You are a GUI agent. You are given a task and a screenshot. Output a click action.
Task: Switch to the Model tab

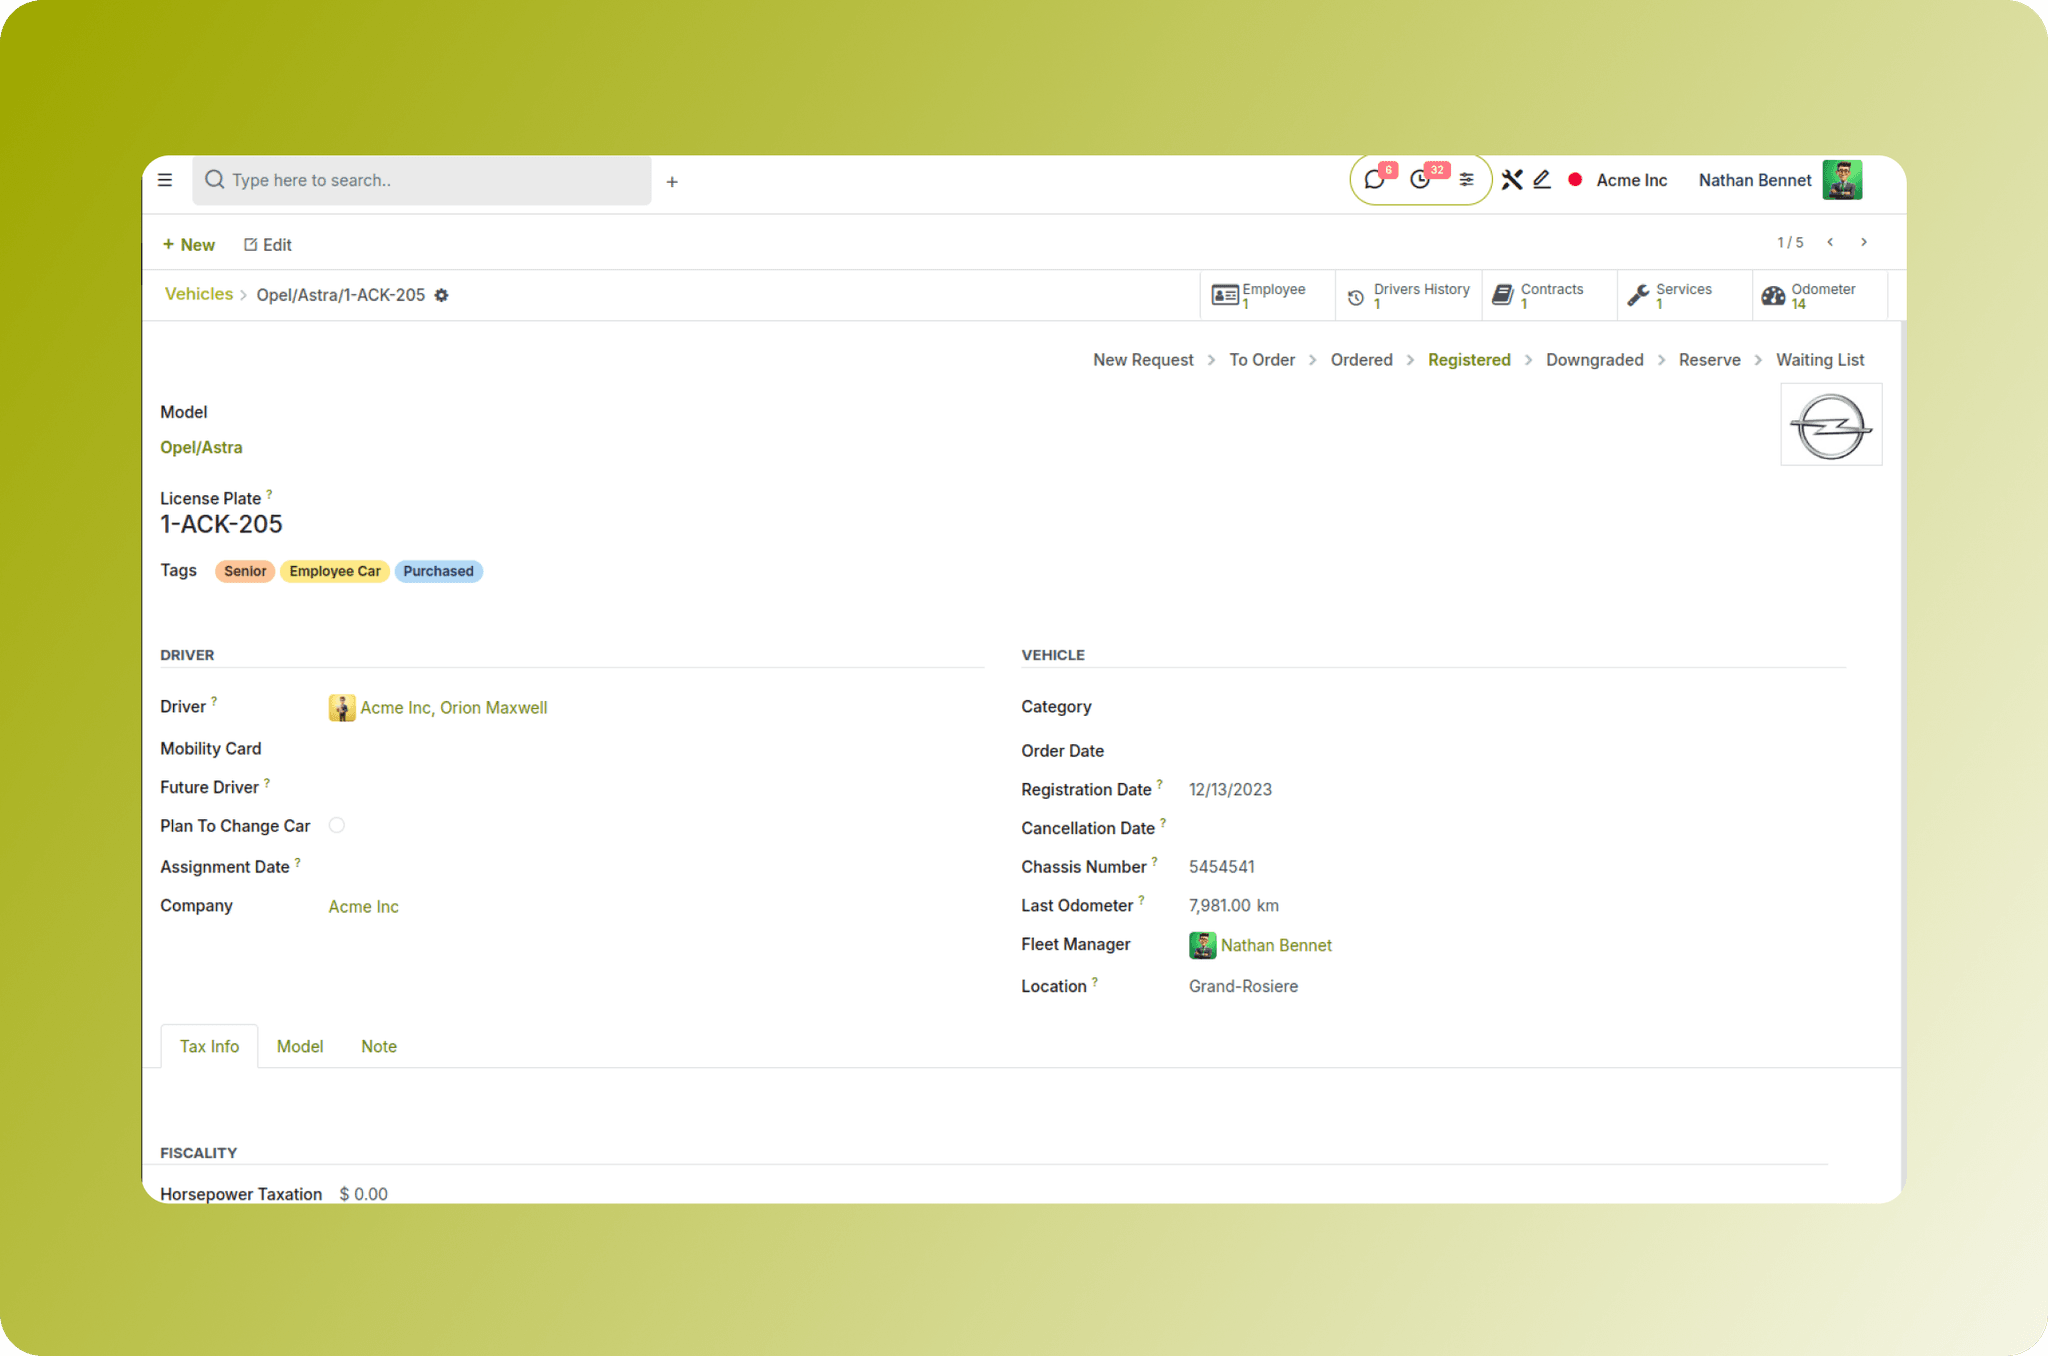300,1046
